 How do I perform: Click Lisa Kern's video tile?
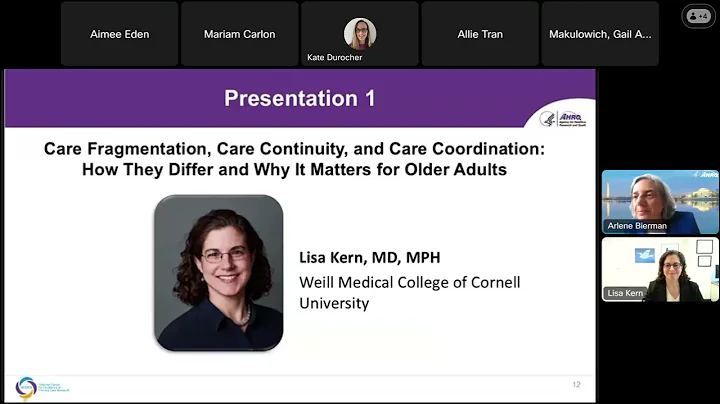point(660,269)
